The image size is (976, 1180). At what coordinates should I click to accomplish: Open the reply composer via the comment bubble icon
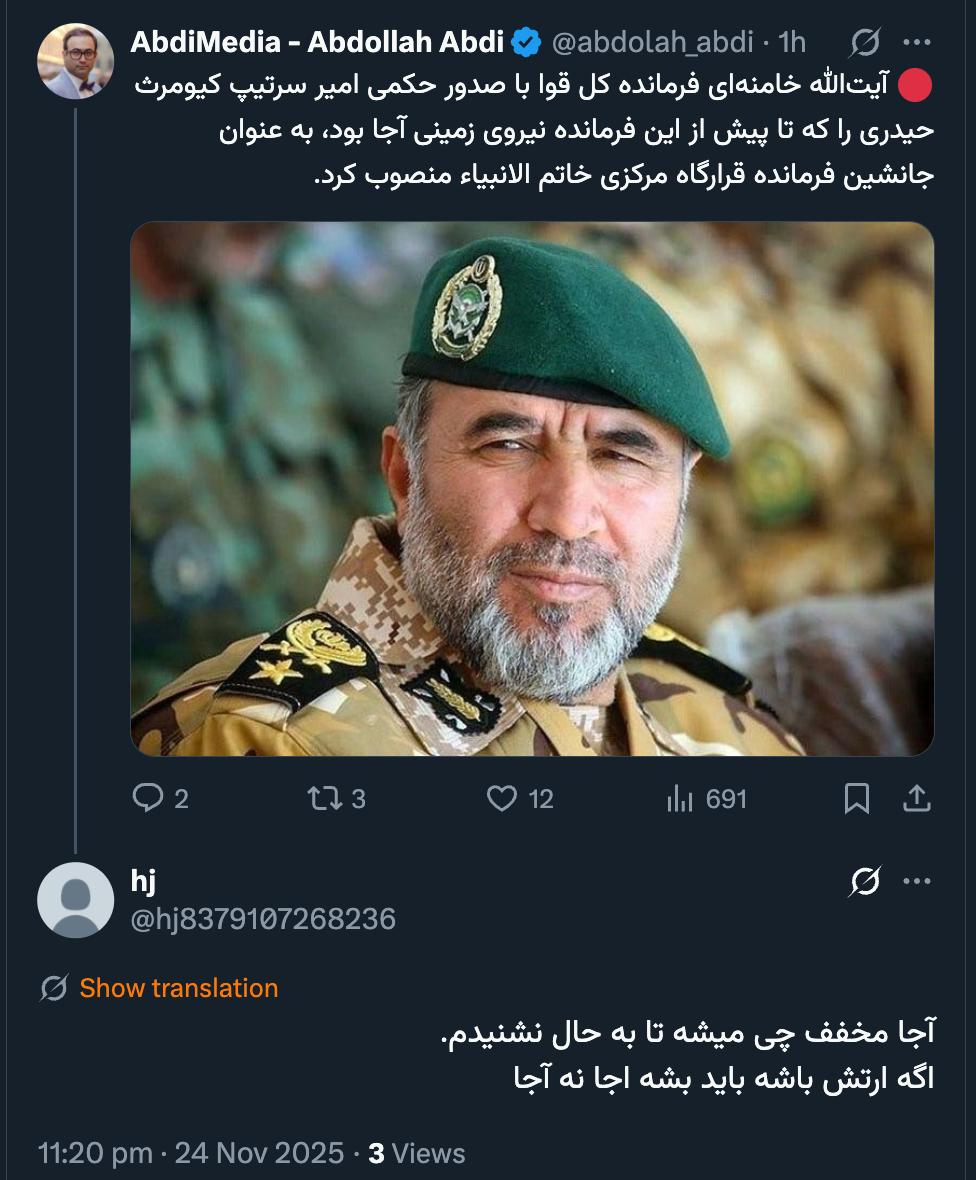tap(148, 798)
